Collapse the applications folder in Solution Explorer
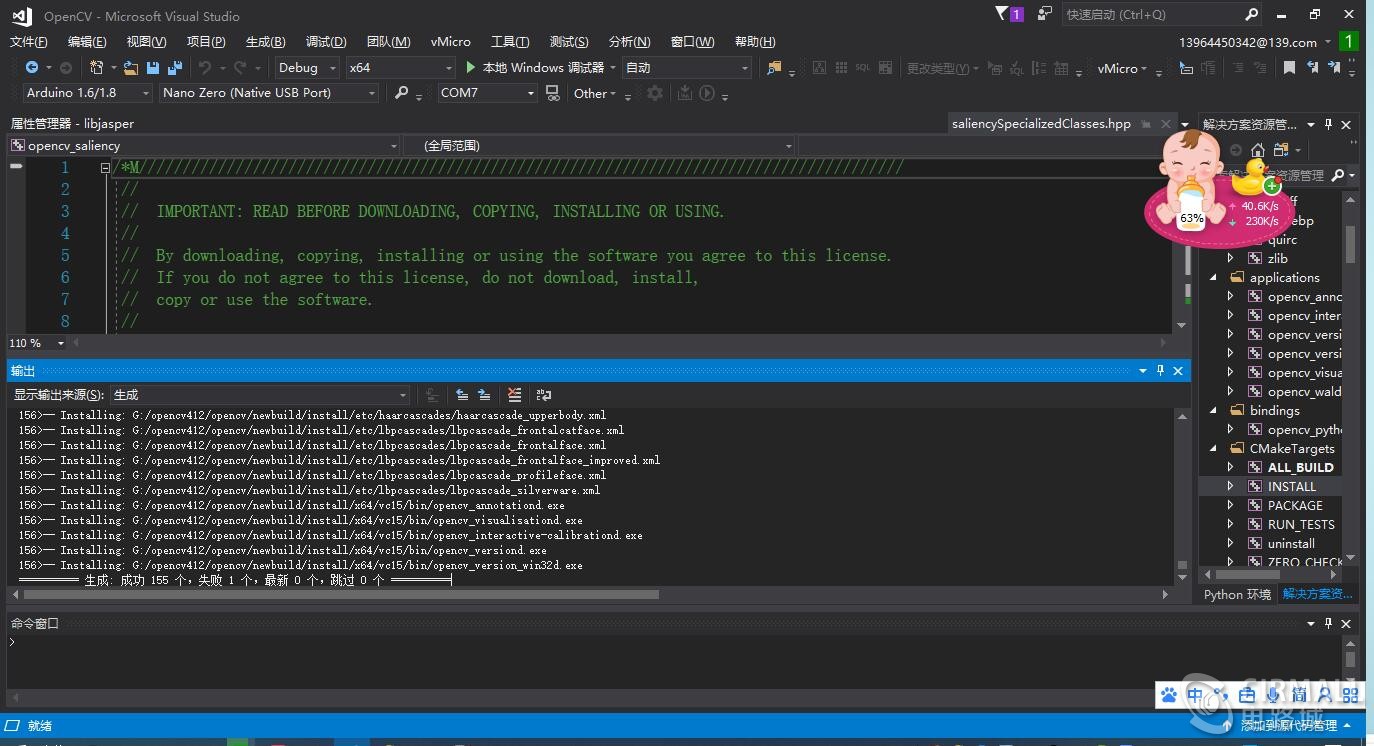This screenshot has height=746, width=1374. click(1215, 278)
